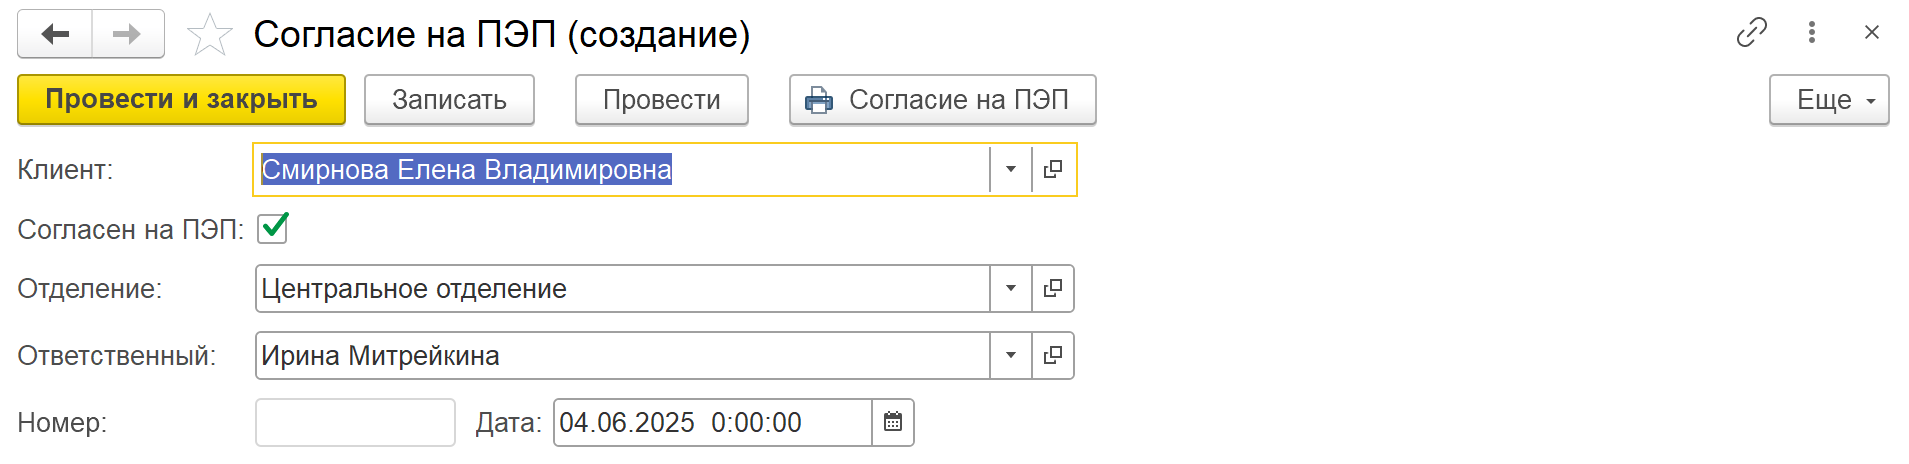
Task: Go back with the left arrow button
Action: coord(55,34)
